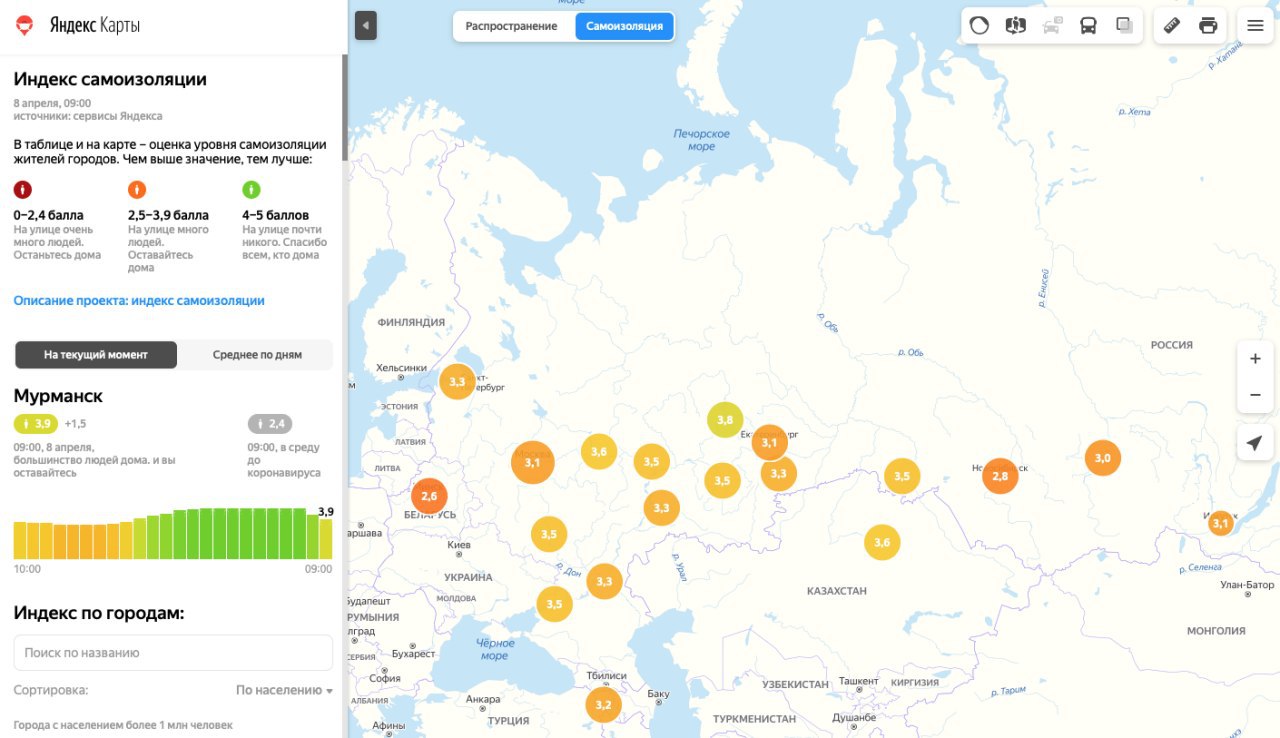Screen dimensions: 1280x738
Task: Click the last chart bar labeled 3,9
Action: click(325, 538)
